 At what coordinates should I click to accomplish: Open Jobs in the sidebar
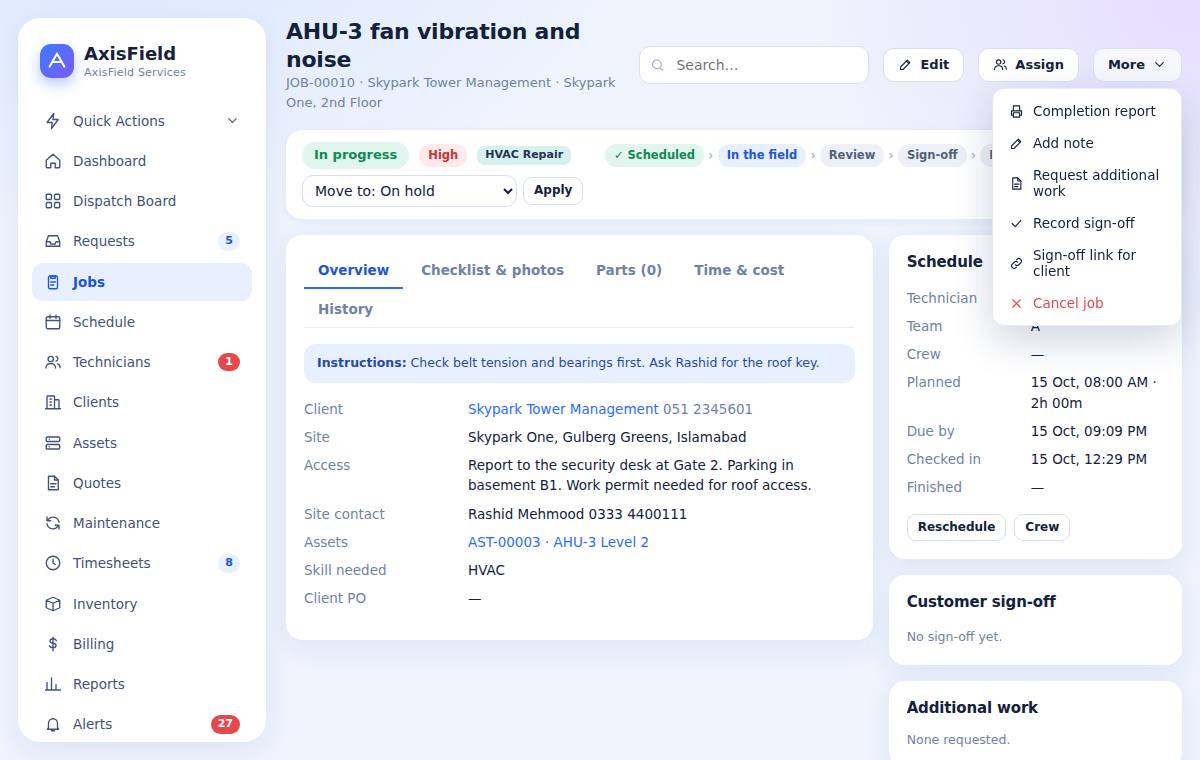(x=142, y=282)
